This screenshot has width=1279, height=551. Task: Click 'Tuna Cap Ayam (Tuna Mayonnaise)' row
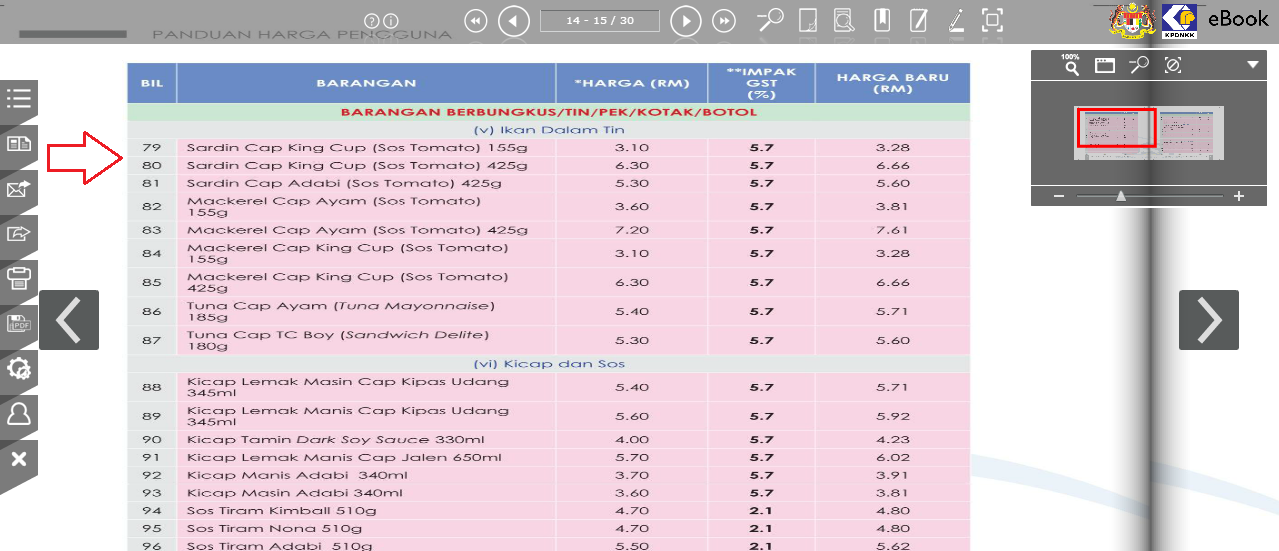point(548,312)
